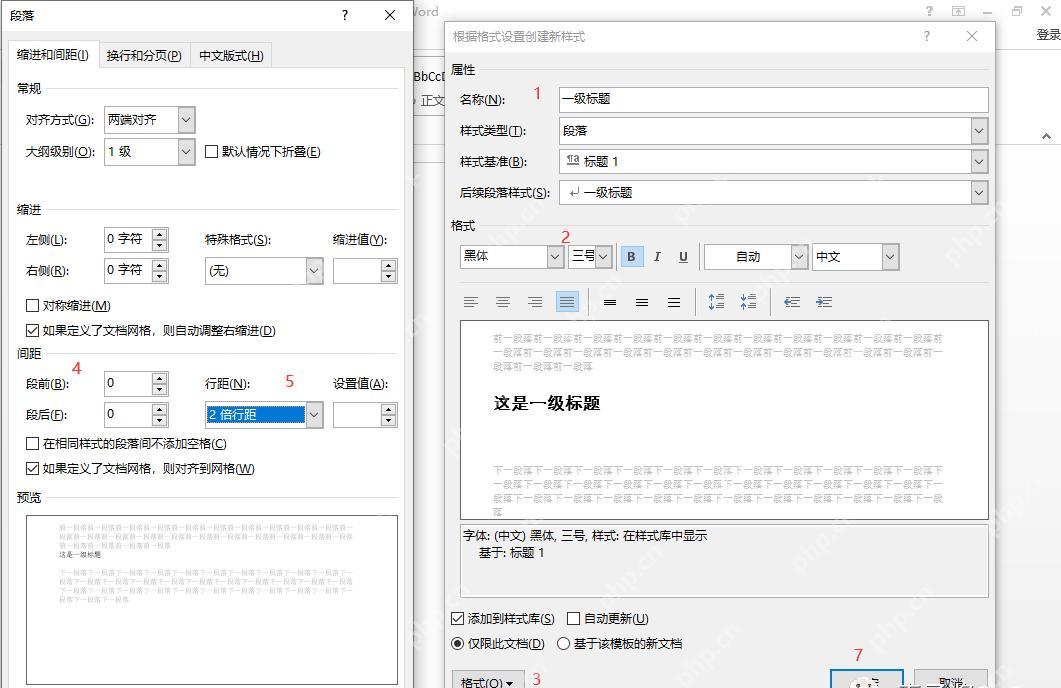Open the 行距 dropdown showing 2 倍行距
The image size is (1061, 688).
tap(314, 415)
